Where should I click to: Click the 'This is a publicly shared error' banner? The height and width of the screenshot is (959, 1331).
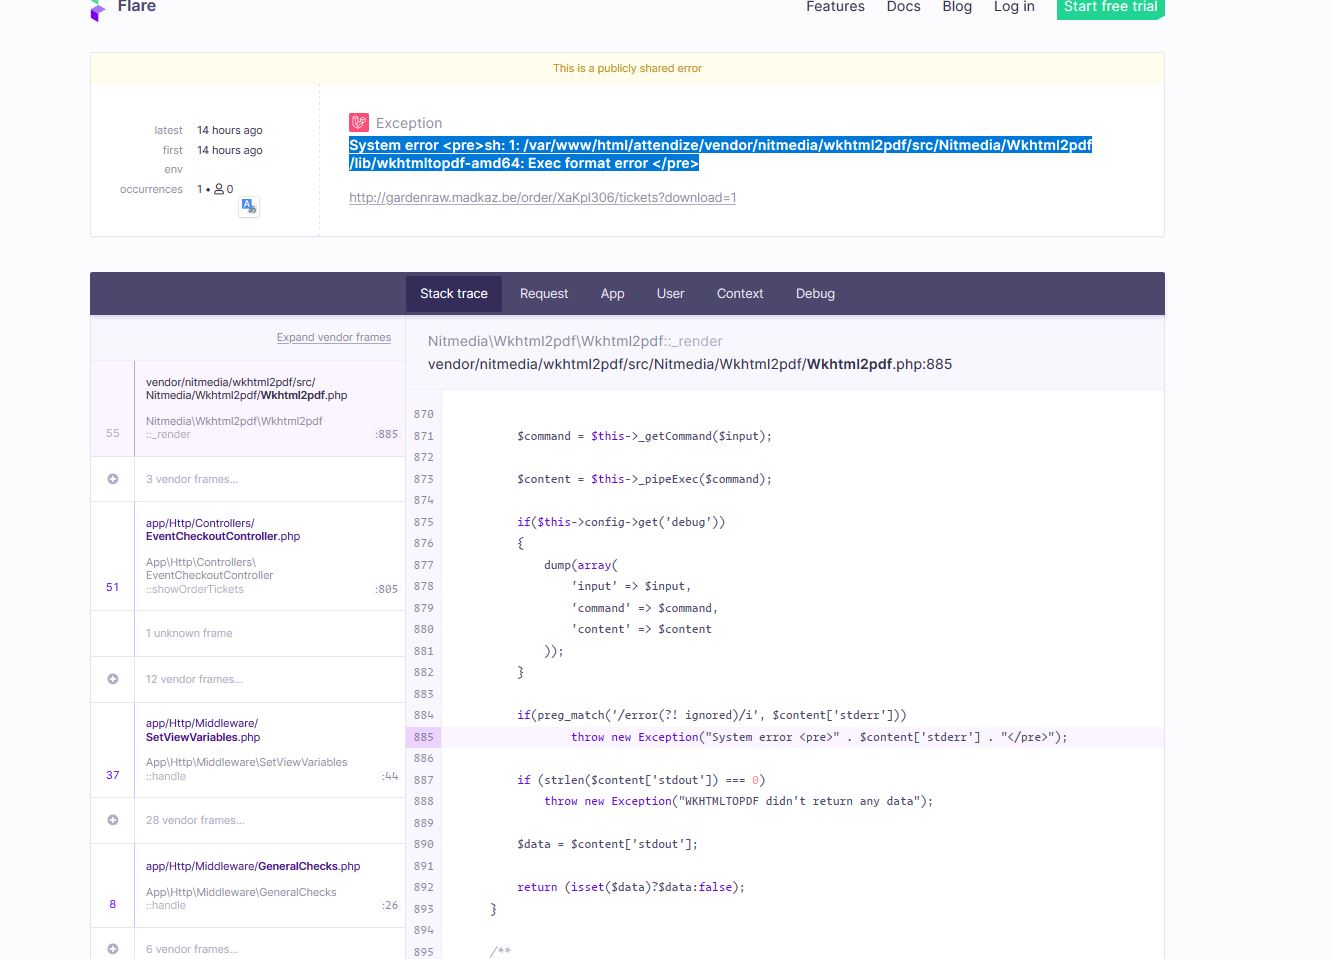(627, 68)
